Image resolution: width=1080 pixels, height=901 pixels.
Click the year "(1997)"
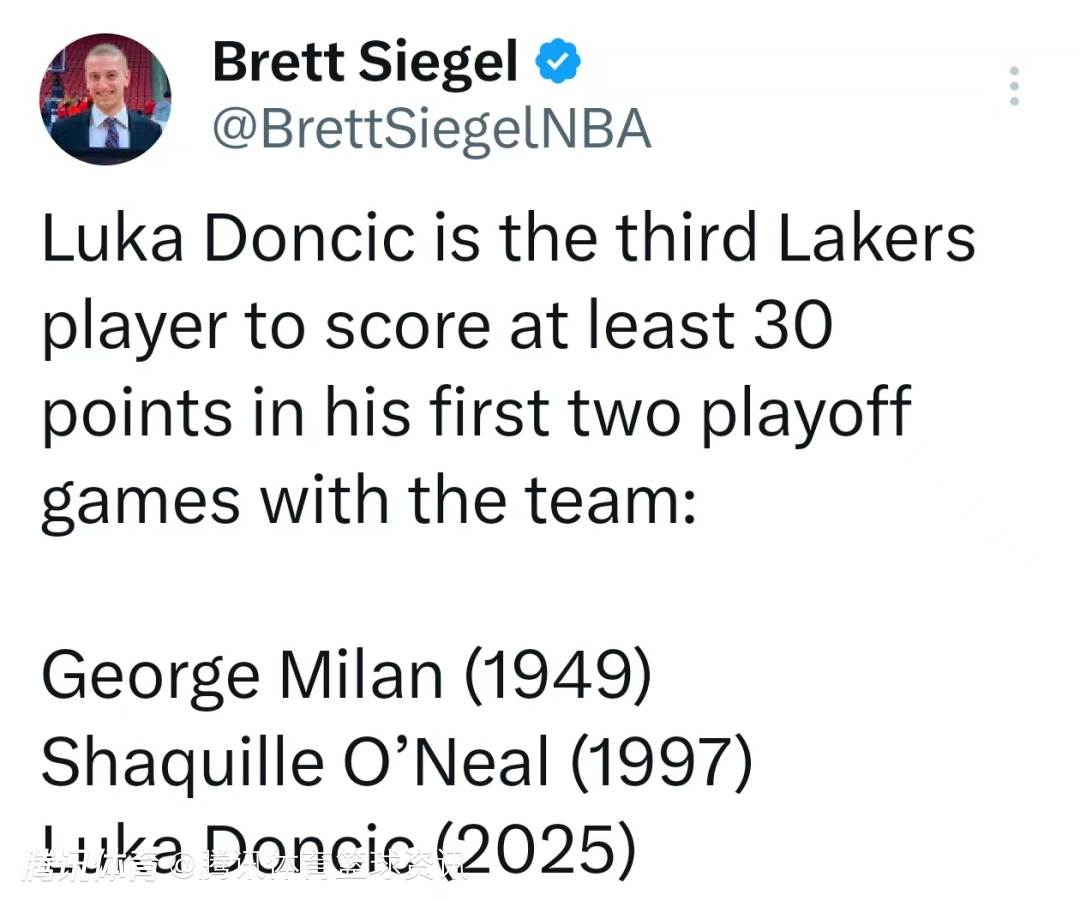coord(659,763)
